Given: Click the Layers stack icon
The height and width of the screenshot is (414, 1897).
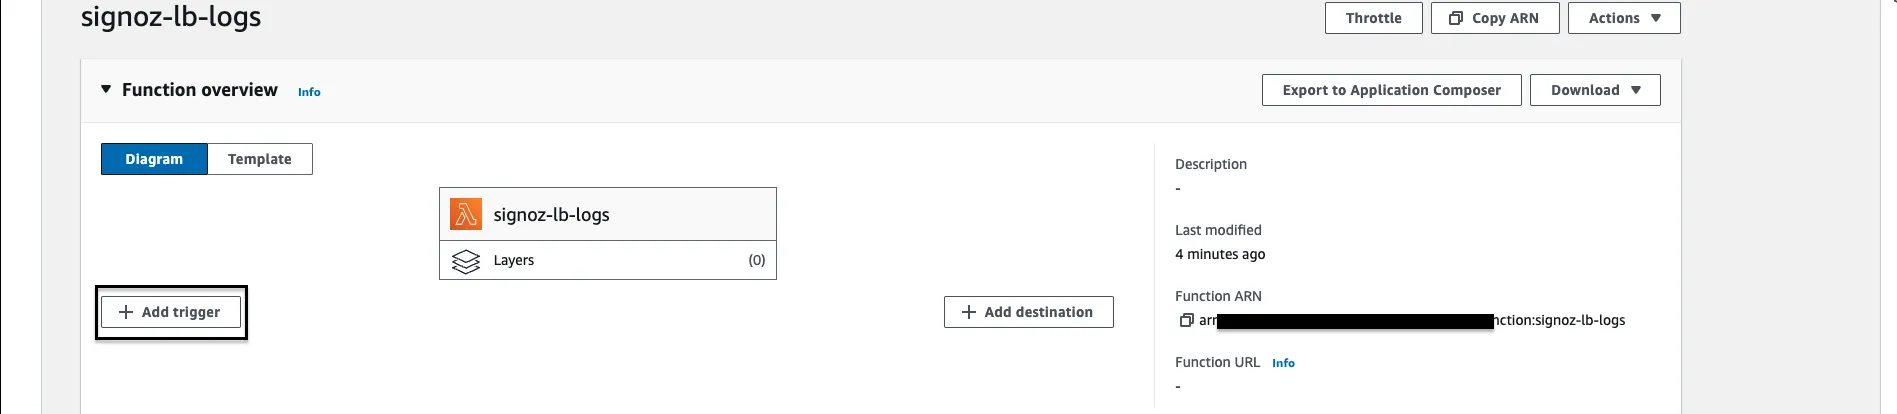Looking at the screenshot, I should tap(466, 261).
